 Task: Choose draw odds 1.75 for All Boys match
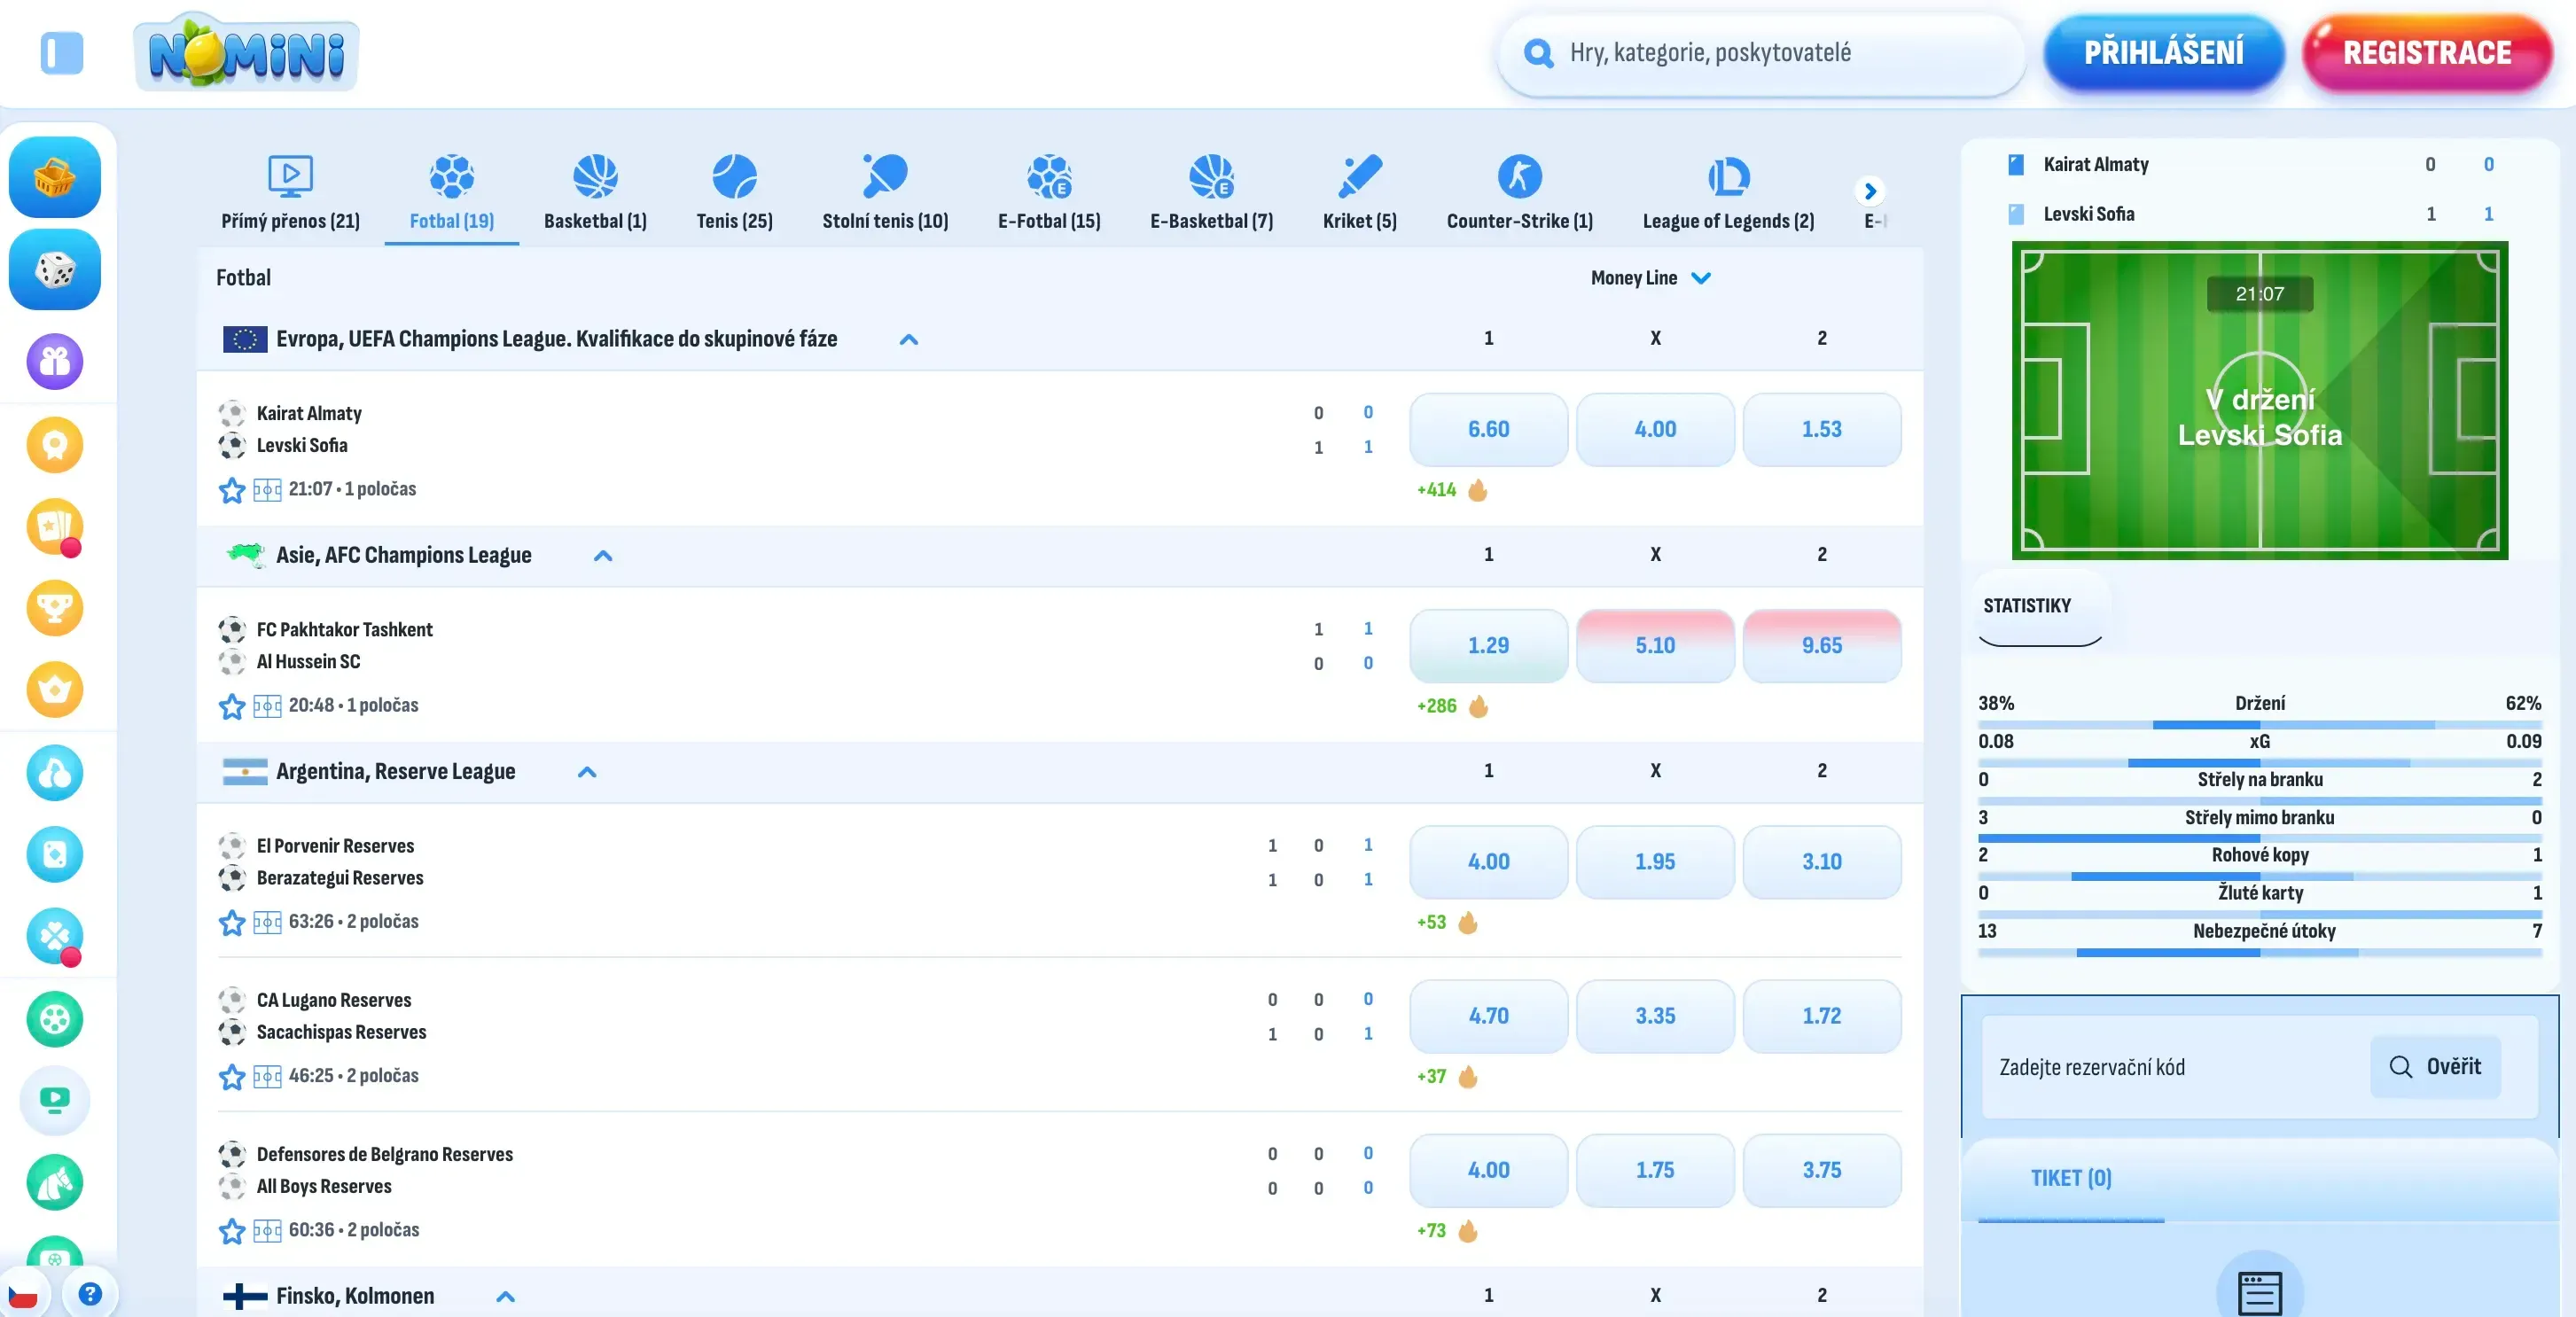tap(1655, 1169)
